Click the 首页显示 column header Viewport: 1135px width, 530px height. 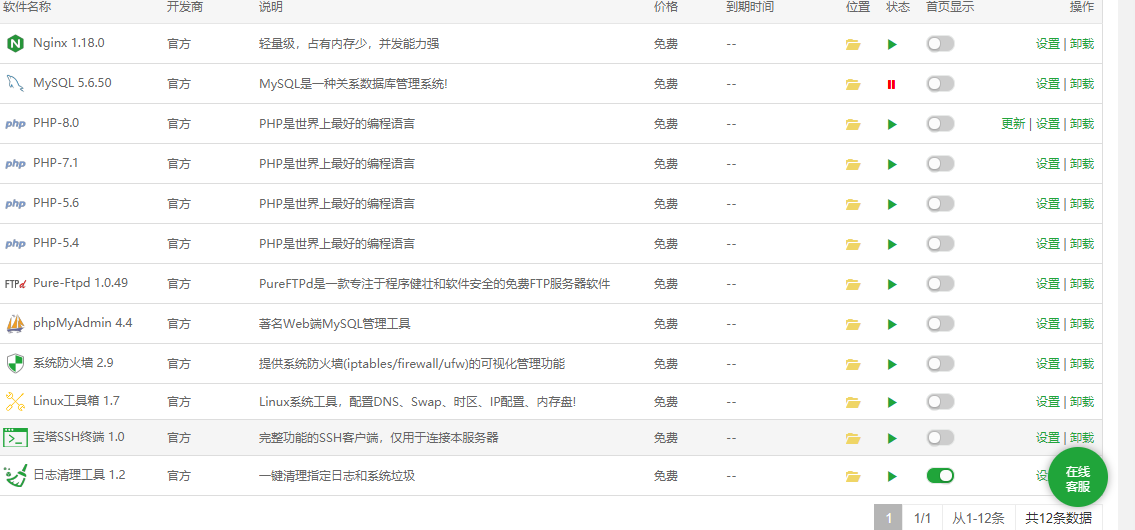950,7
